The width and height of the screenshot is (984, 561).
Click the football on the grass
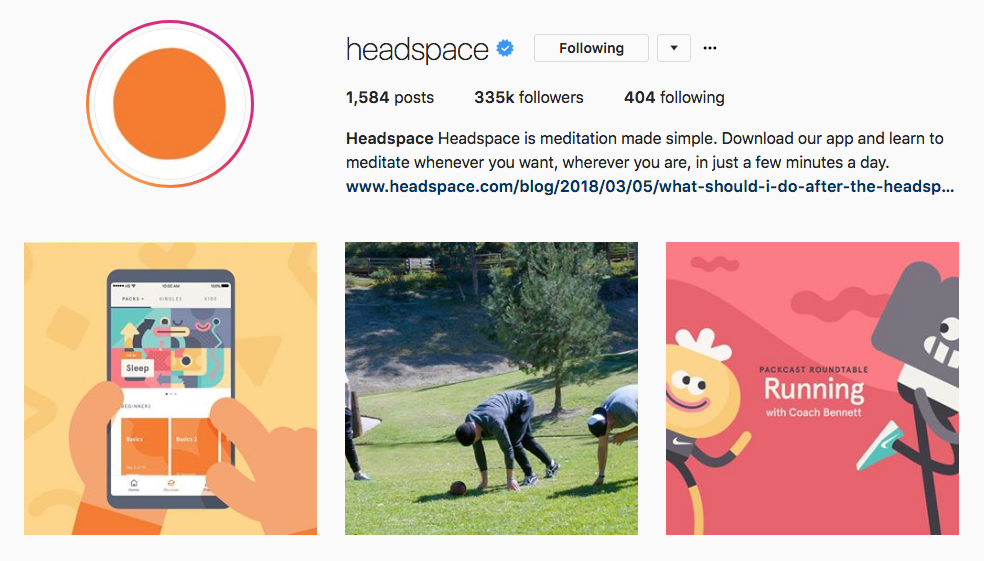[458, 488]
